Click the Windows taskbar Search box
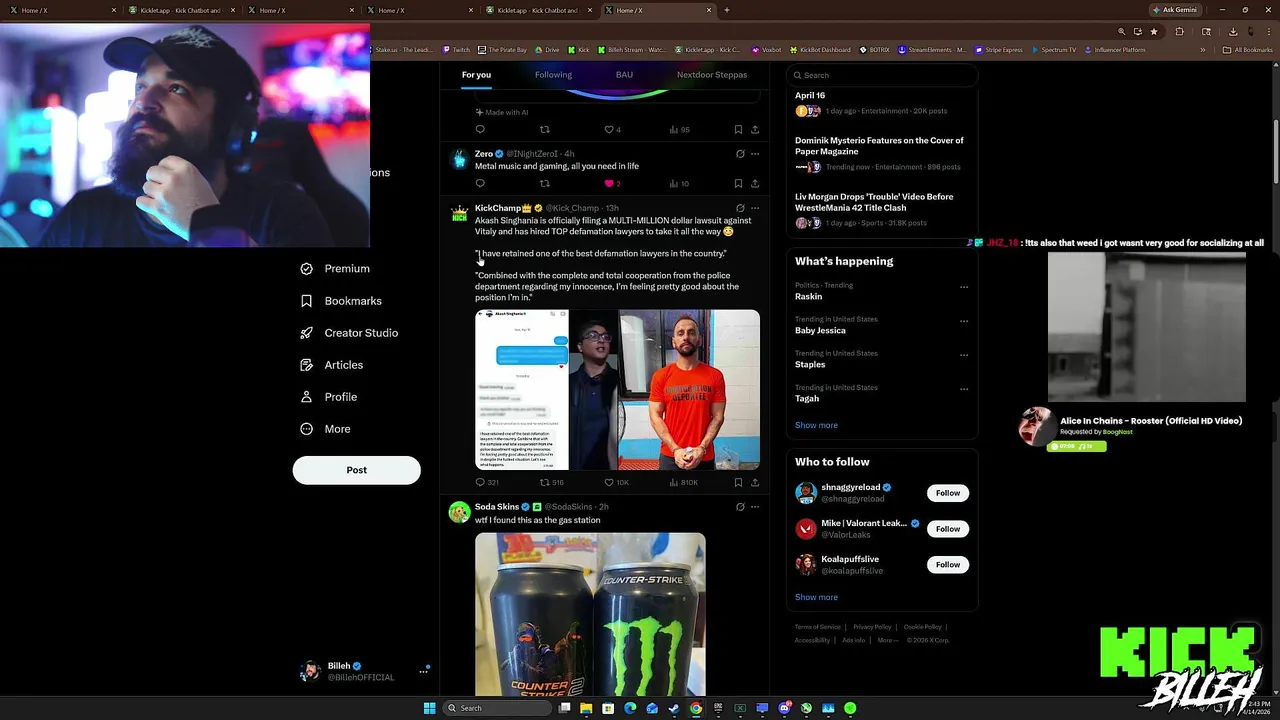 click(497, 708)
